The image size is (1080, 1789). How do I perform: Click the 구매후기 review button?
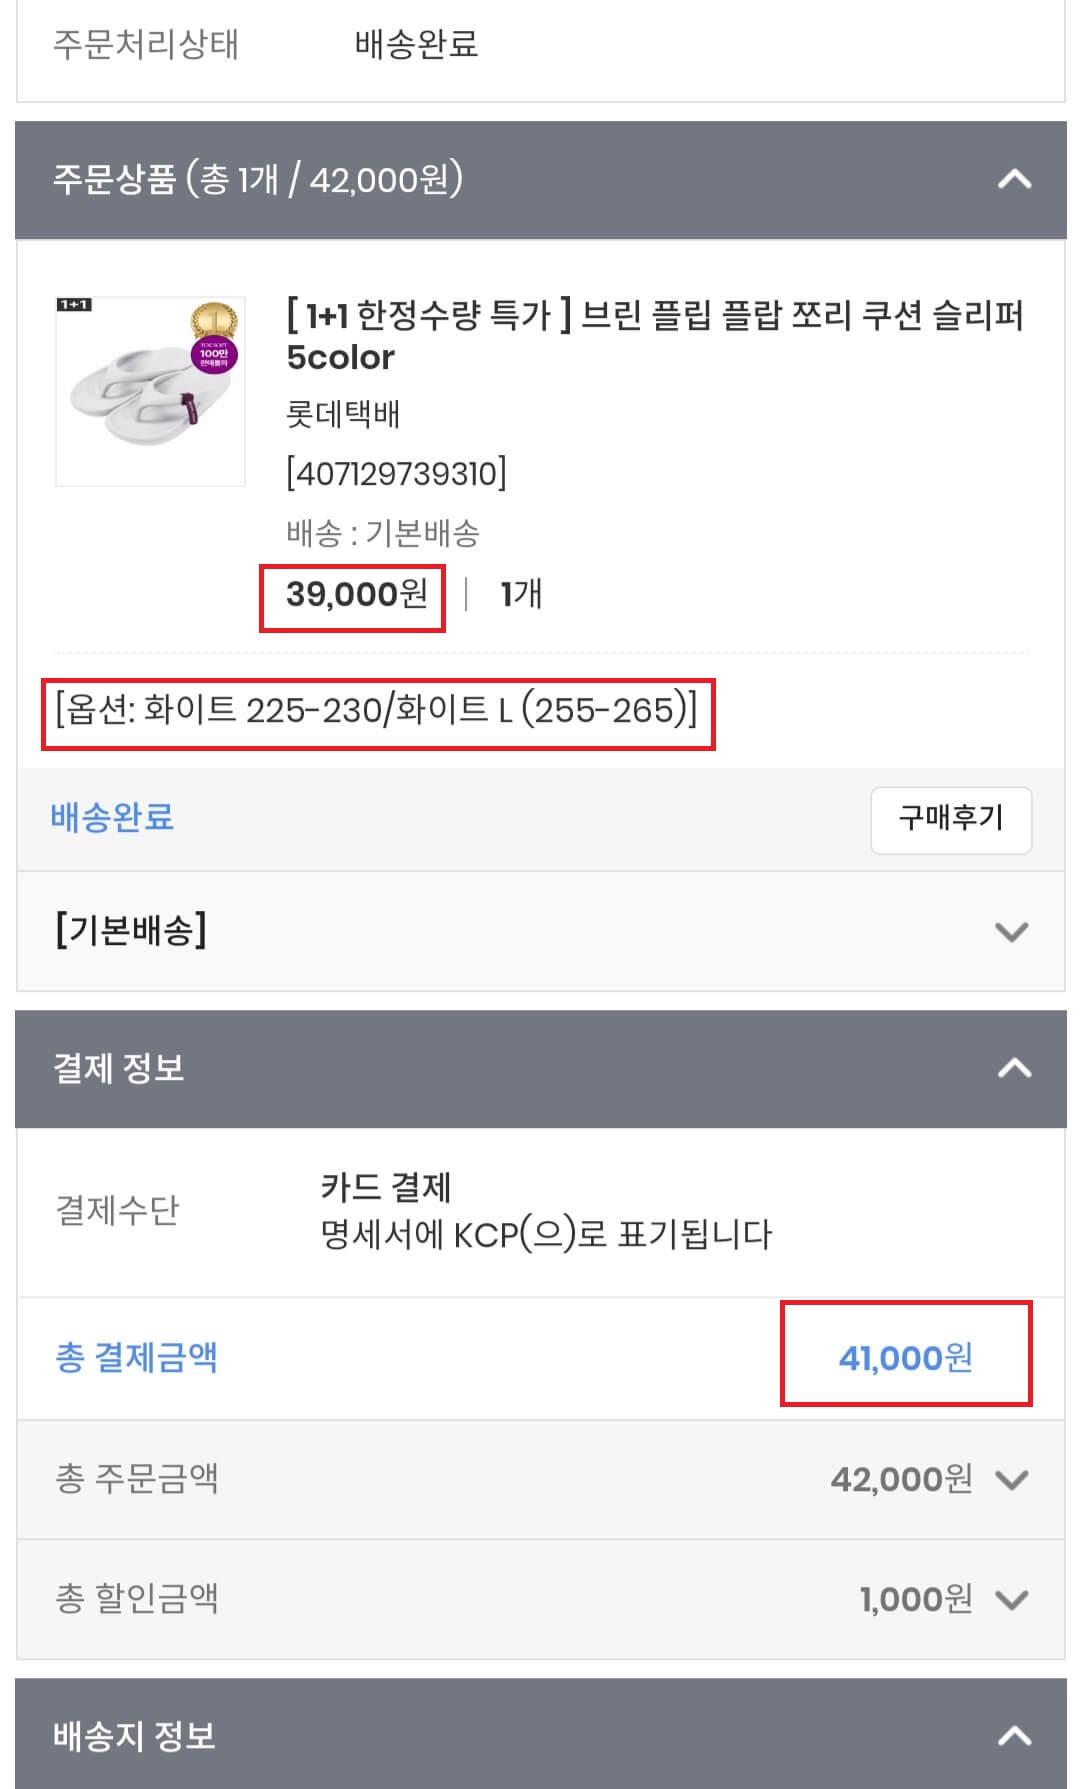[951, 818]
